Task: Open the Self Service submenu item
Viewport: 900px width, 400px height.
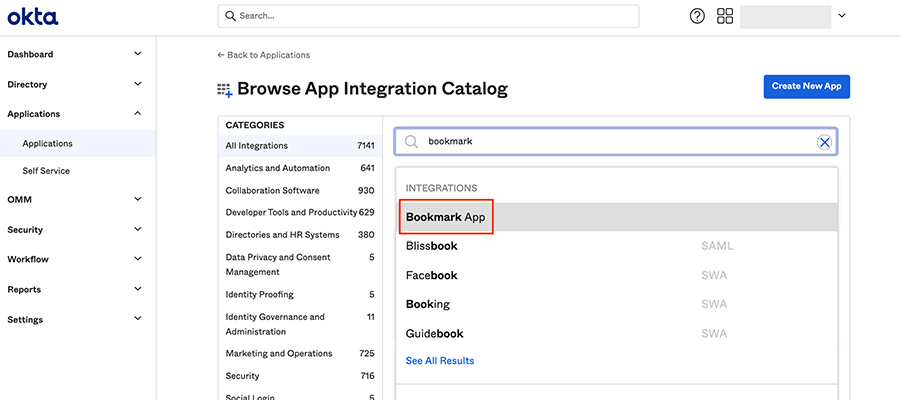Action: pos(46,171)
